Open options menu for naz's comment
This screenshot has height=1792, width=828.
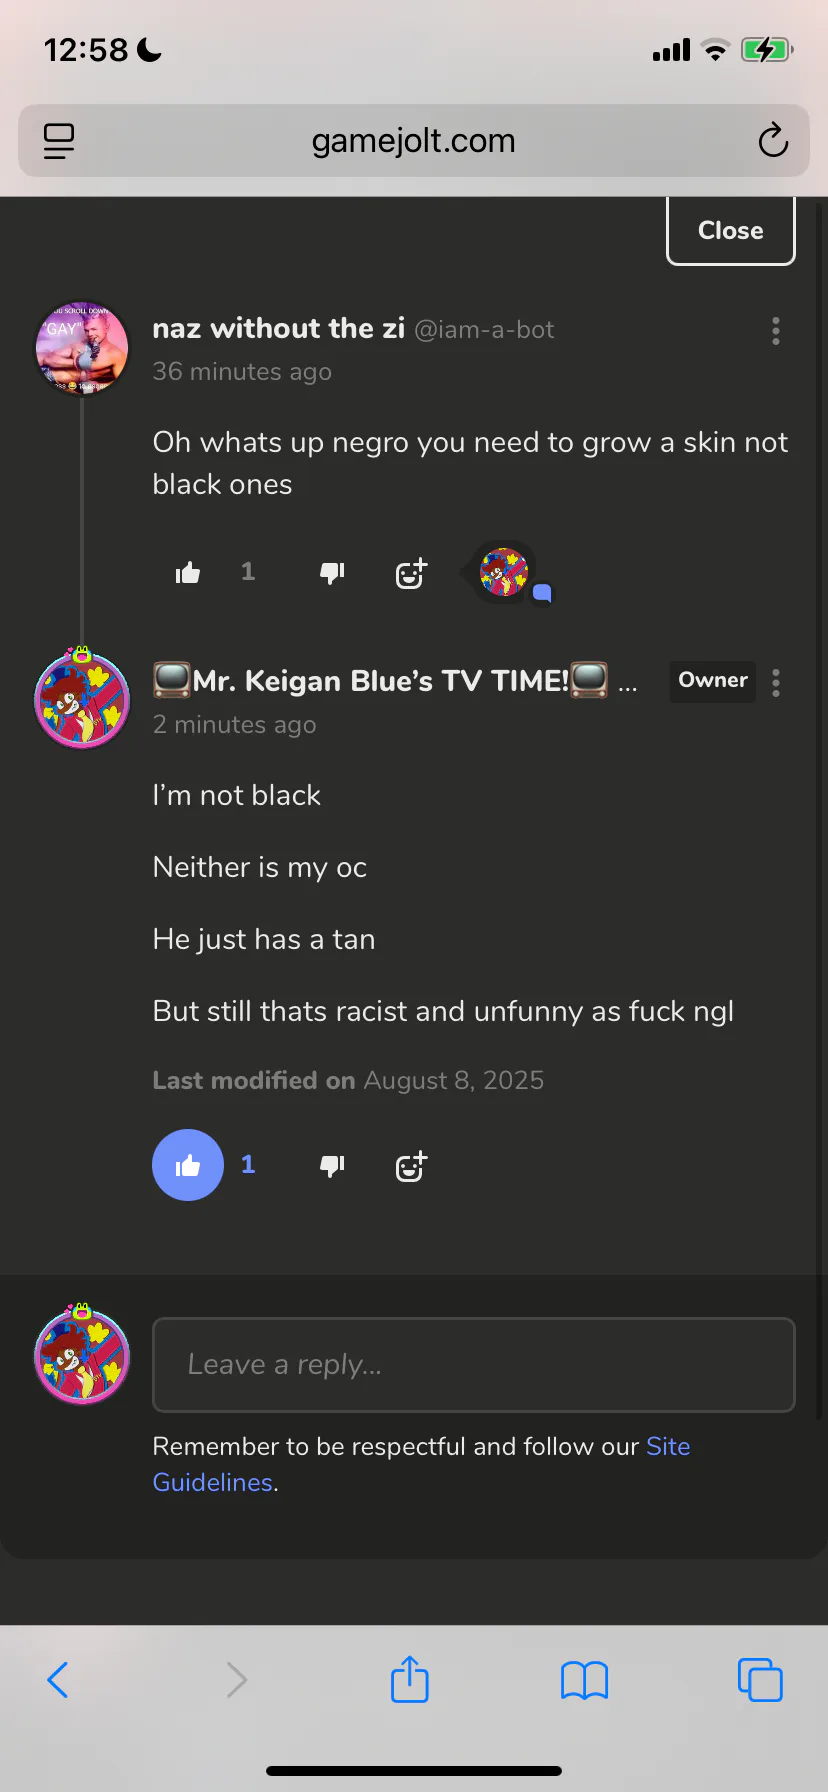click(776, 331)
